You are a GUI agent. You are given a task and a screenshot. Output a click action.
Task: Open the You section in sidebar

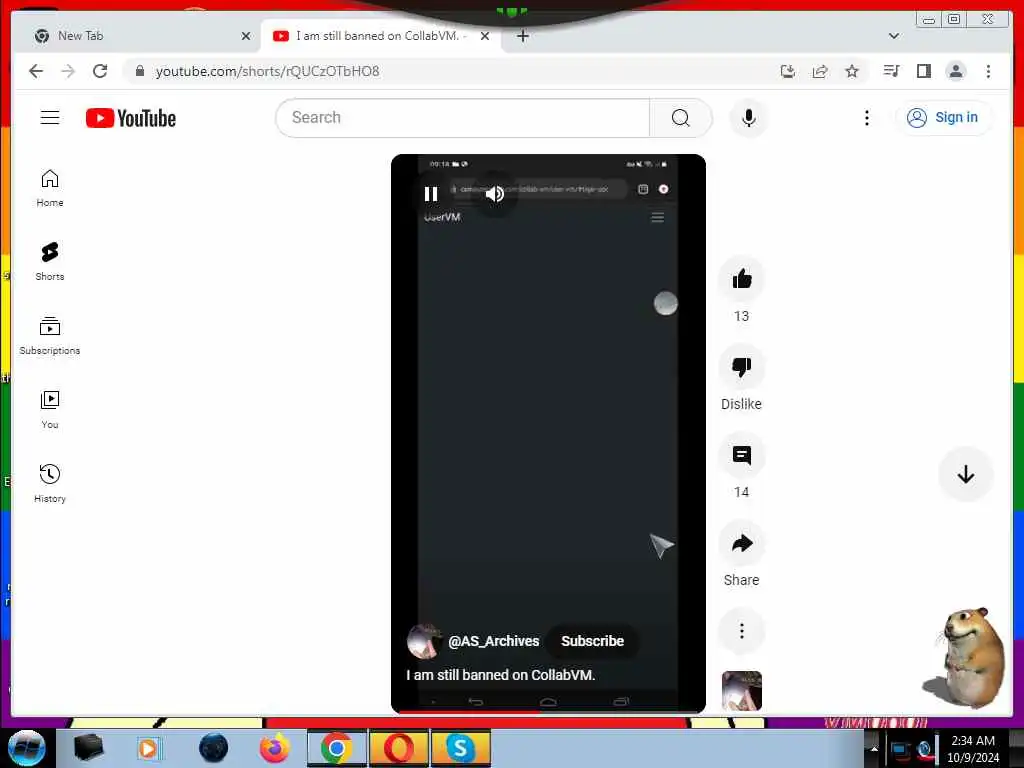pyautogui.click(x=50, y=409)
